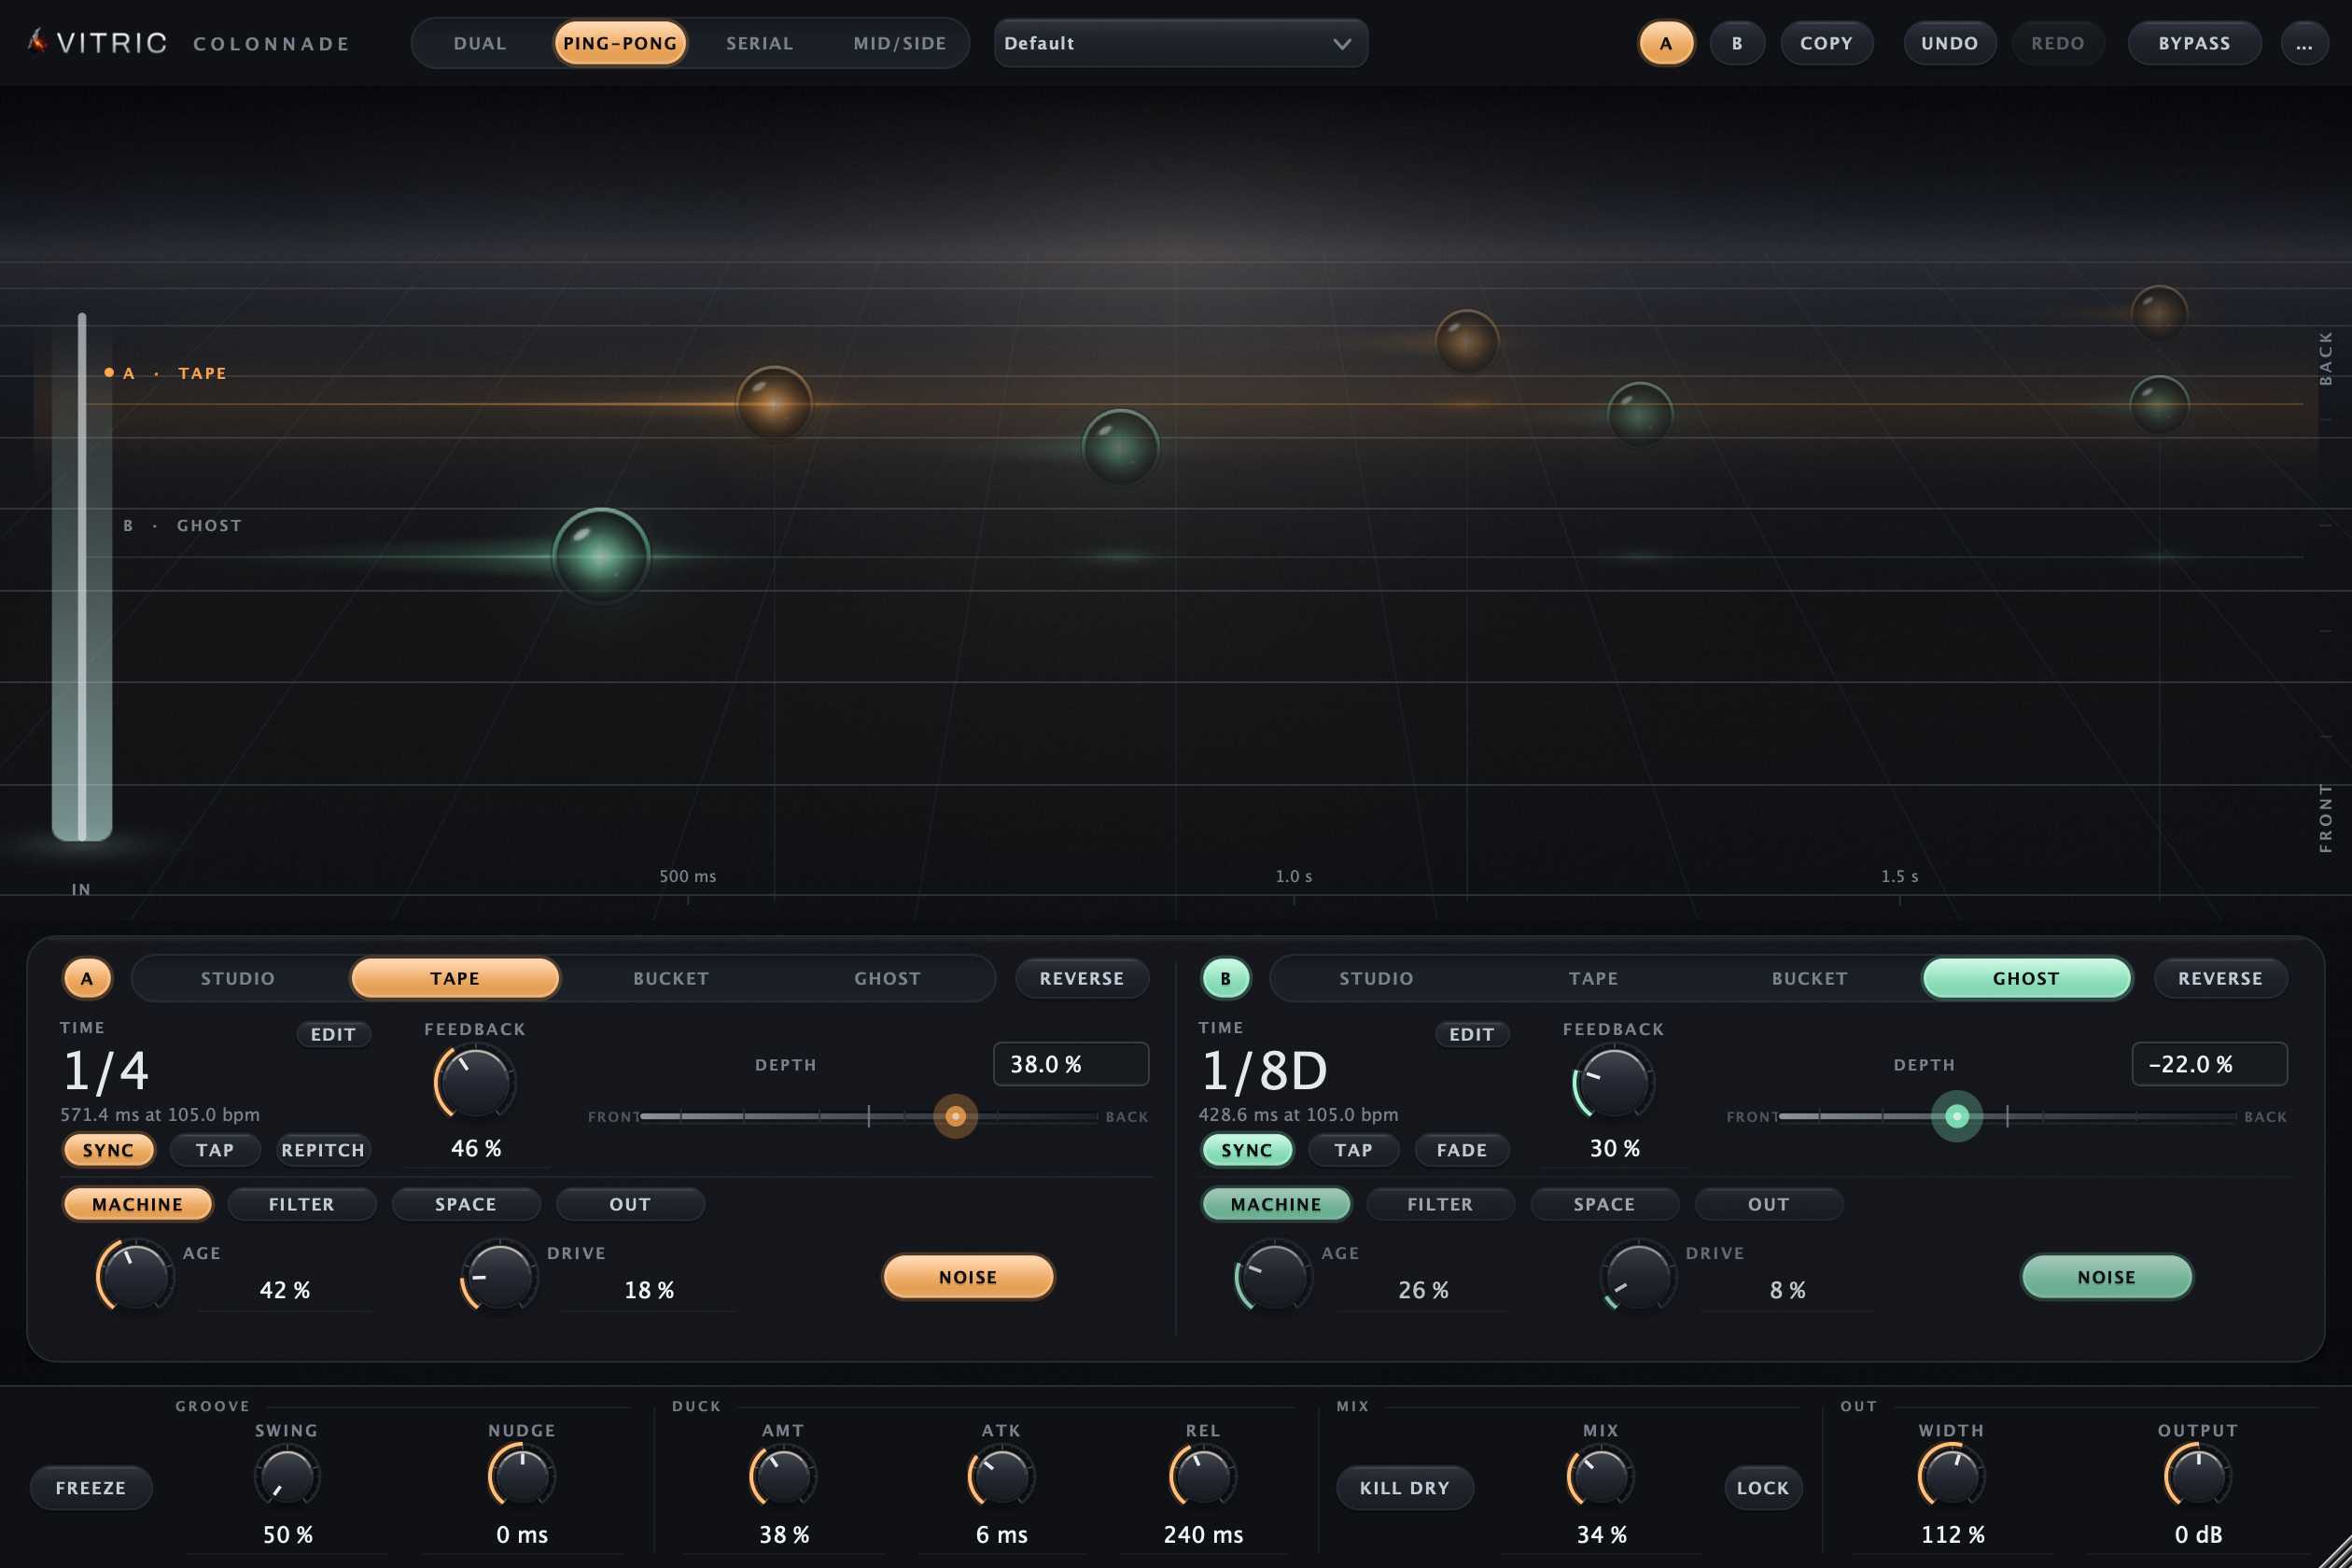Image resolution: width=2352 pixels, height=1568 pixels.
Task: Click channel B Depth slider handle
Action: (1957, 1116)
